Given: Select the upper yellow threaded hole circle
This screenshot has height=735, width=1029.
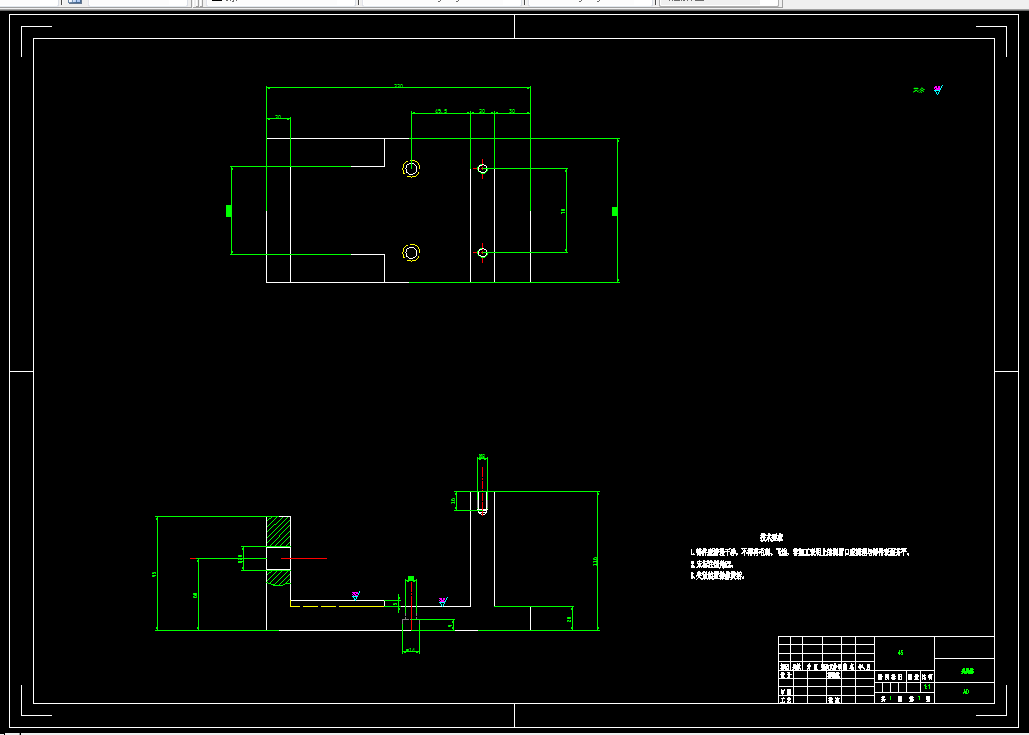Looking at the screenshot, I should point(411,169).
